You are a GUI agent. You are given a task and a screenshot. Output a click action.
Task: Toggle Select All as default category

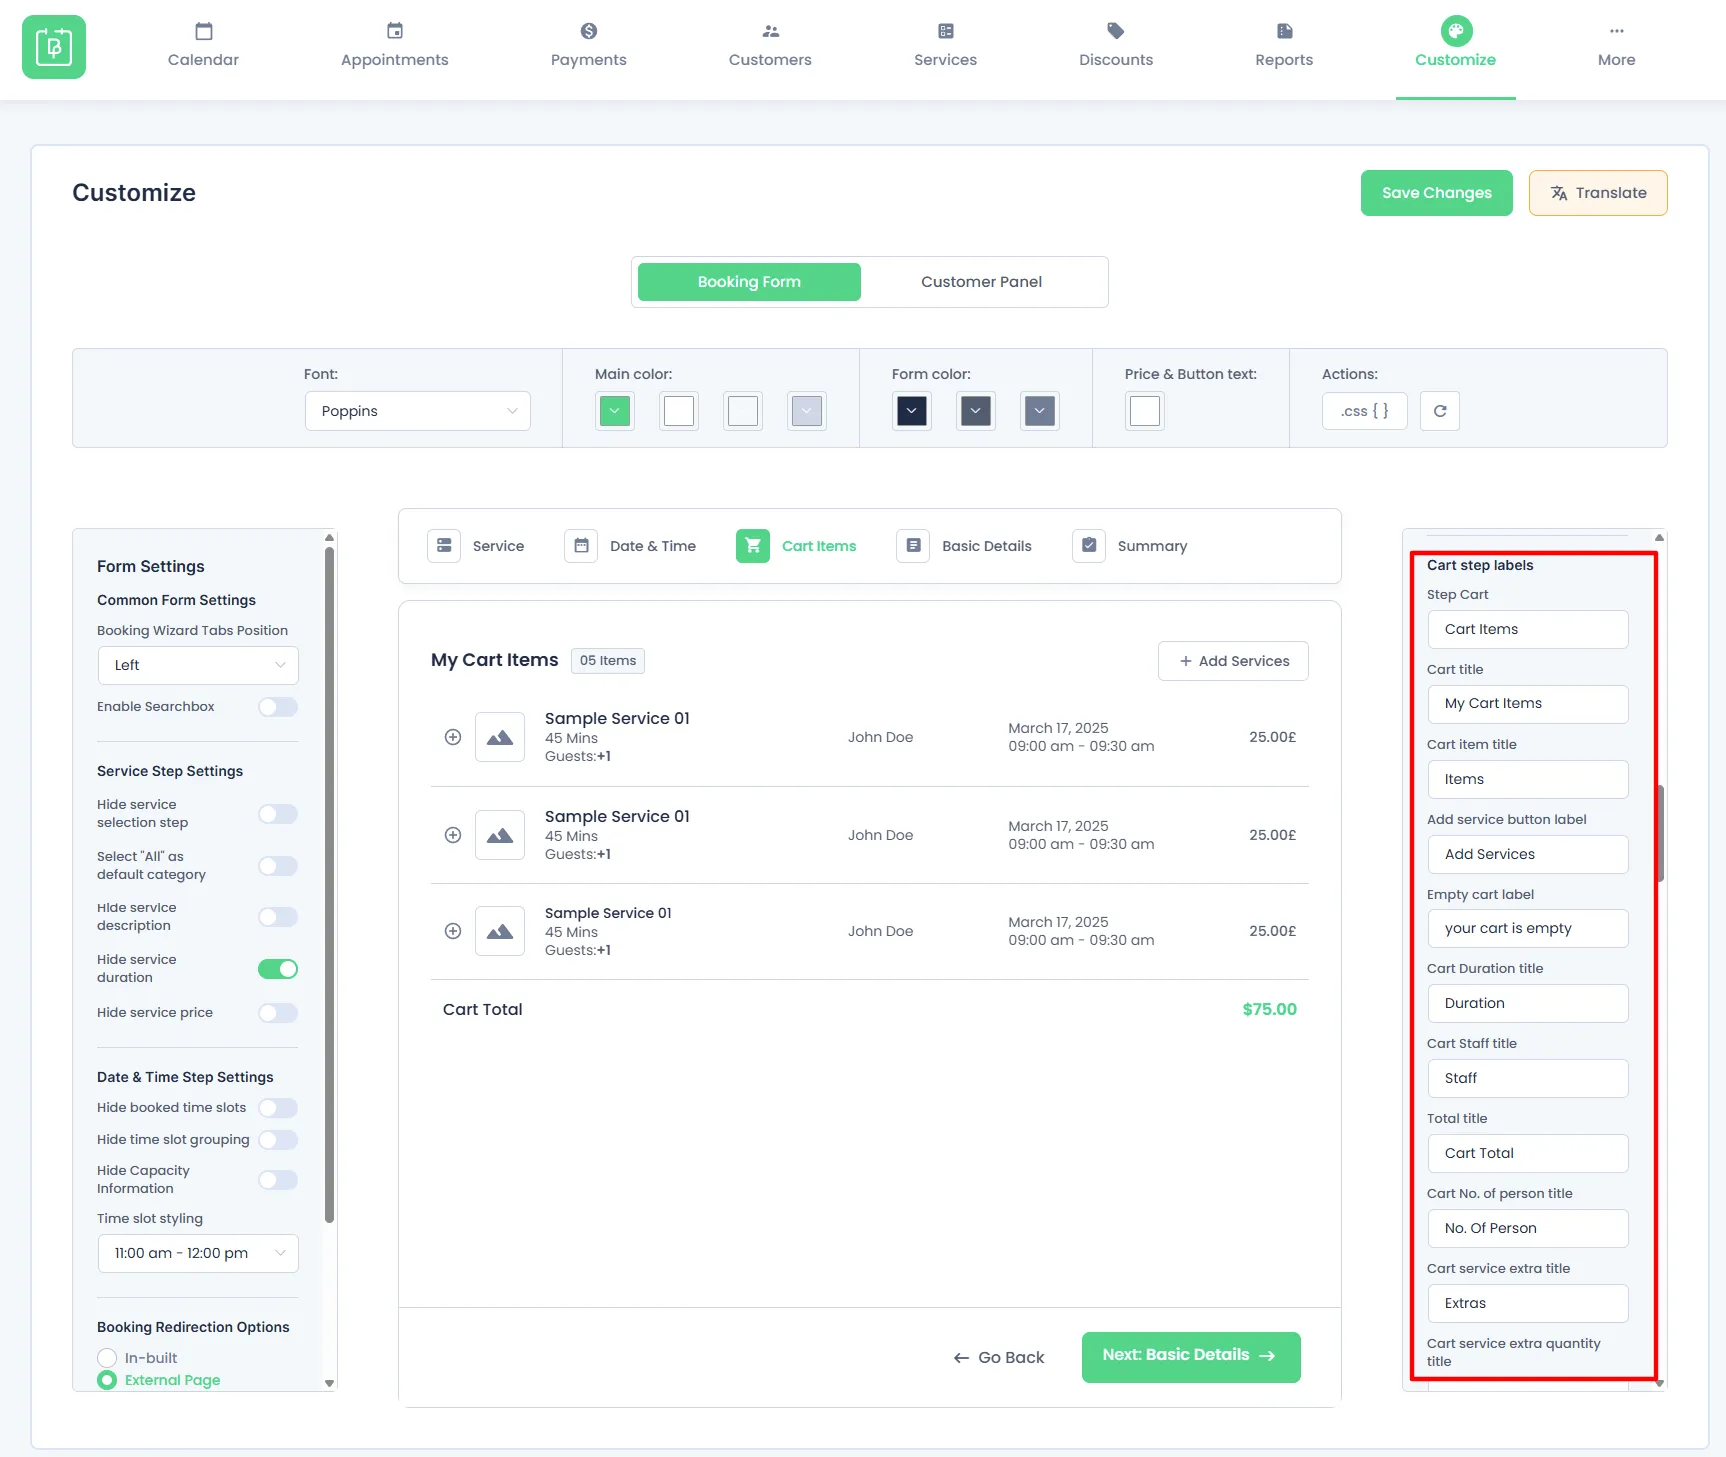click(x=278, y=866)
